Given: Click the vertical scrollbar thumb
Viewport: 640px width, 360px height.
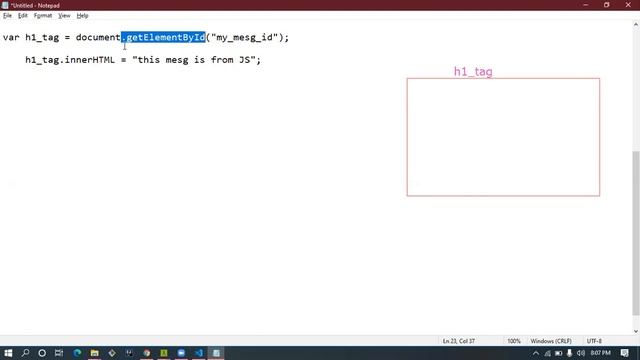Looking at the screenshot, I should tap(636, 233).
